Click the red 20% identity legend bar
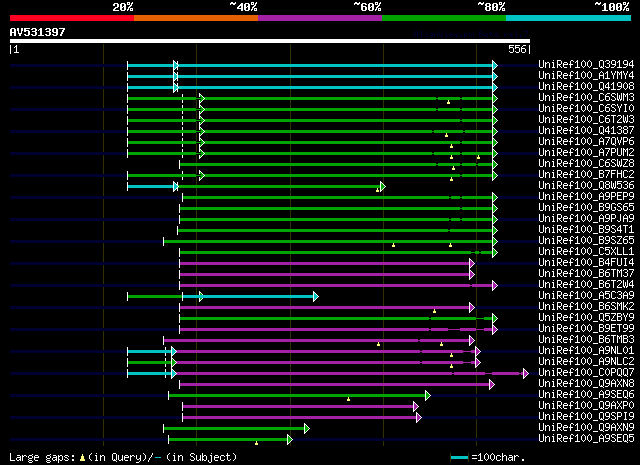Image resolution: width=640 pixels, height=465 pixels. point(72,18)
